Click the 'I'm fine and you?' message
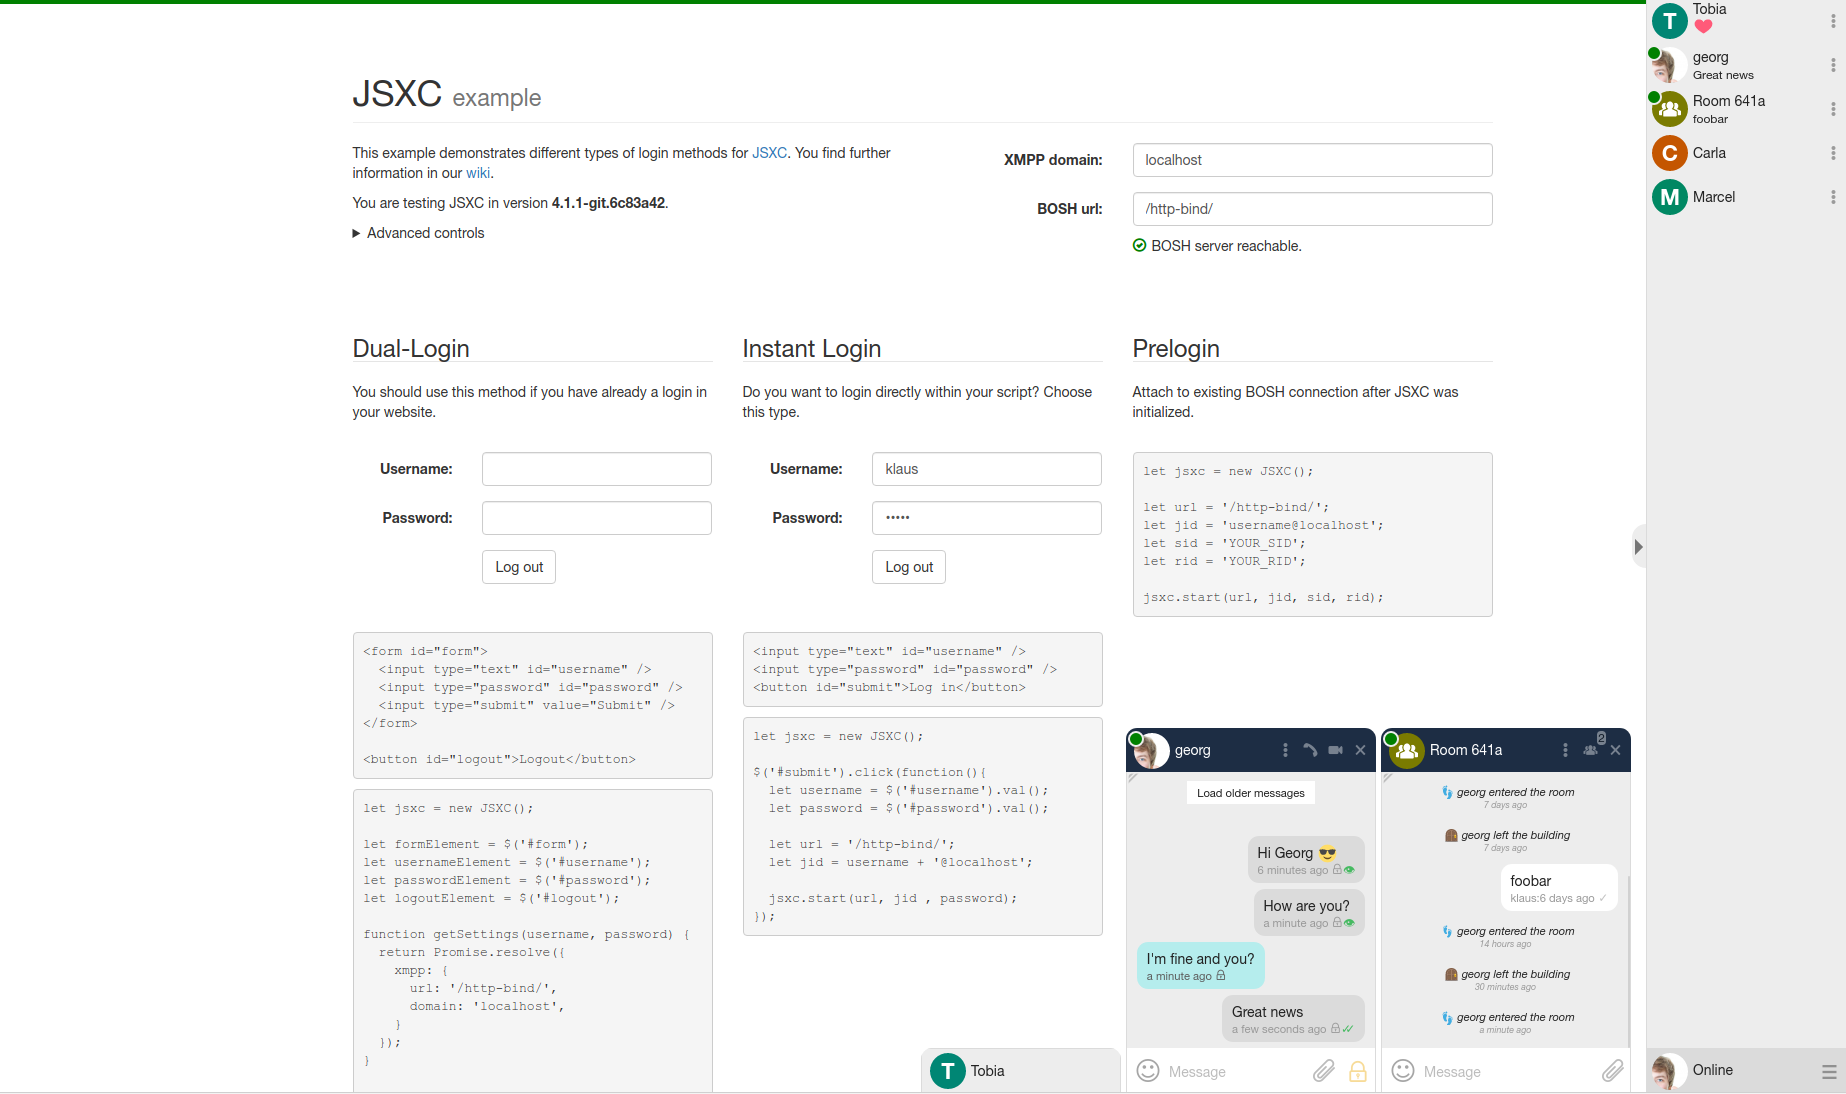 1201,966
